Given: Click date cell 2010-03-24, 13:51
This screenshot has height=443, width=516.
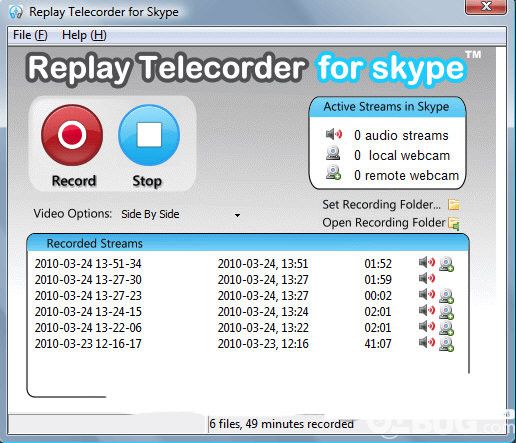Looking at the screenshot, I should point(263,264).
